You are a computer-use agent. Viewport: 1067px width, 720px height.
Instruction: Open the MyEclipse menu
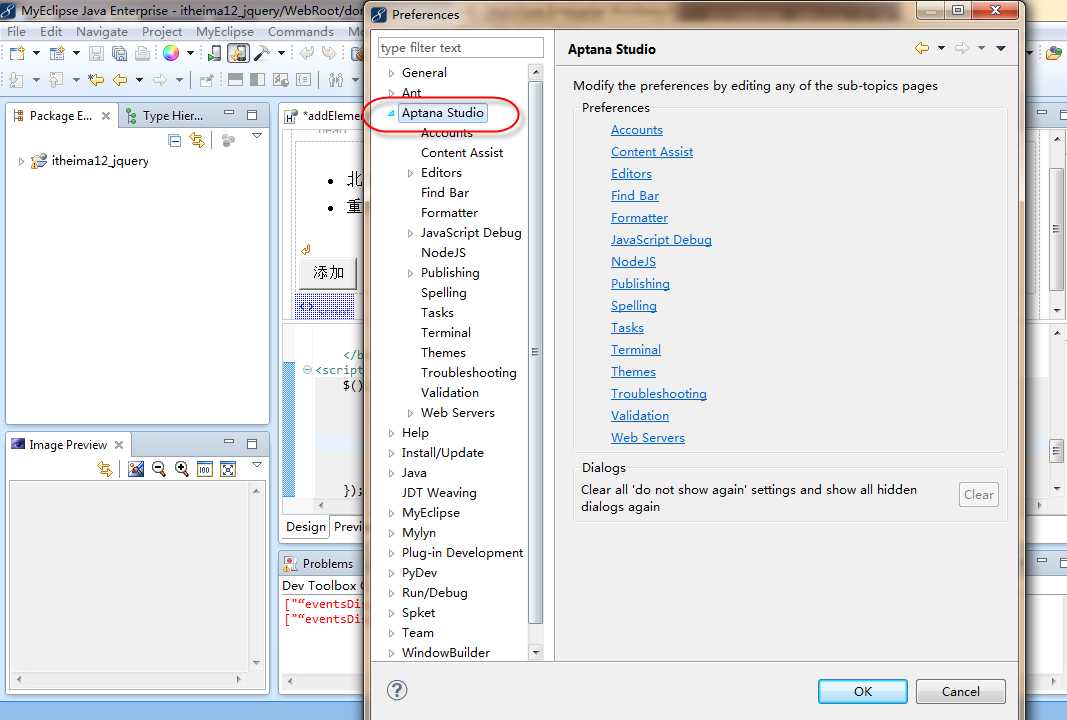tap(225, 31)
